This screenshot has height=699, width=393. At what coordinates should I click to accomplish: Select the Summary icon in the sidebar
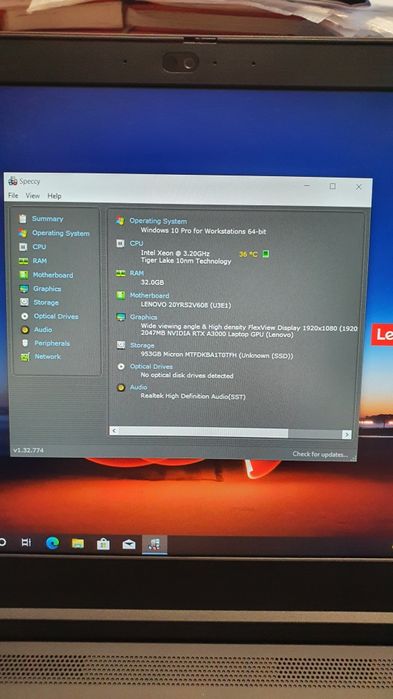click(23, 219)
